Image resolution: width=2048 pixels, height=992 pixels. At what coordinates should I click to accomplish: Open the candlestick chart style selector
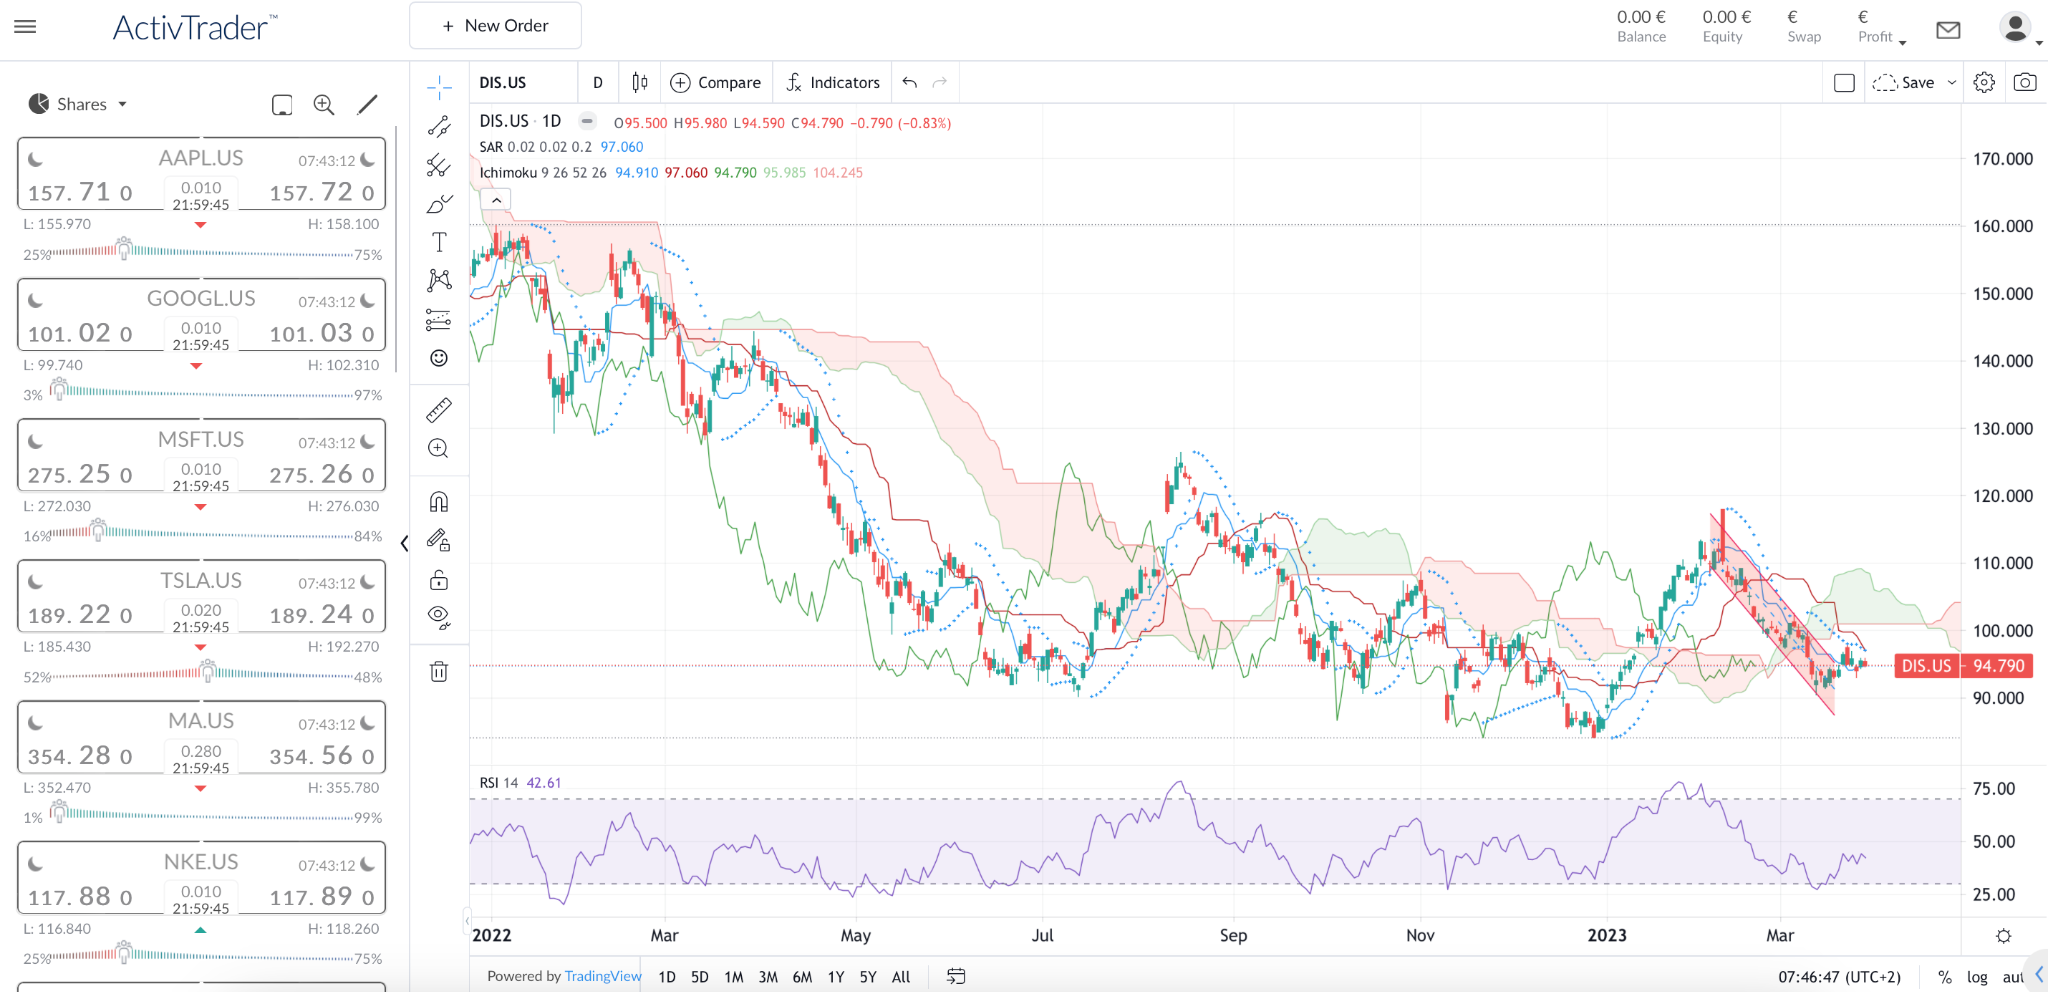point(640,83)
